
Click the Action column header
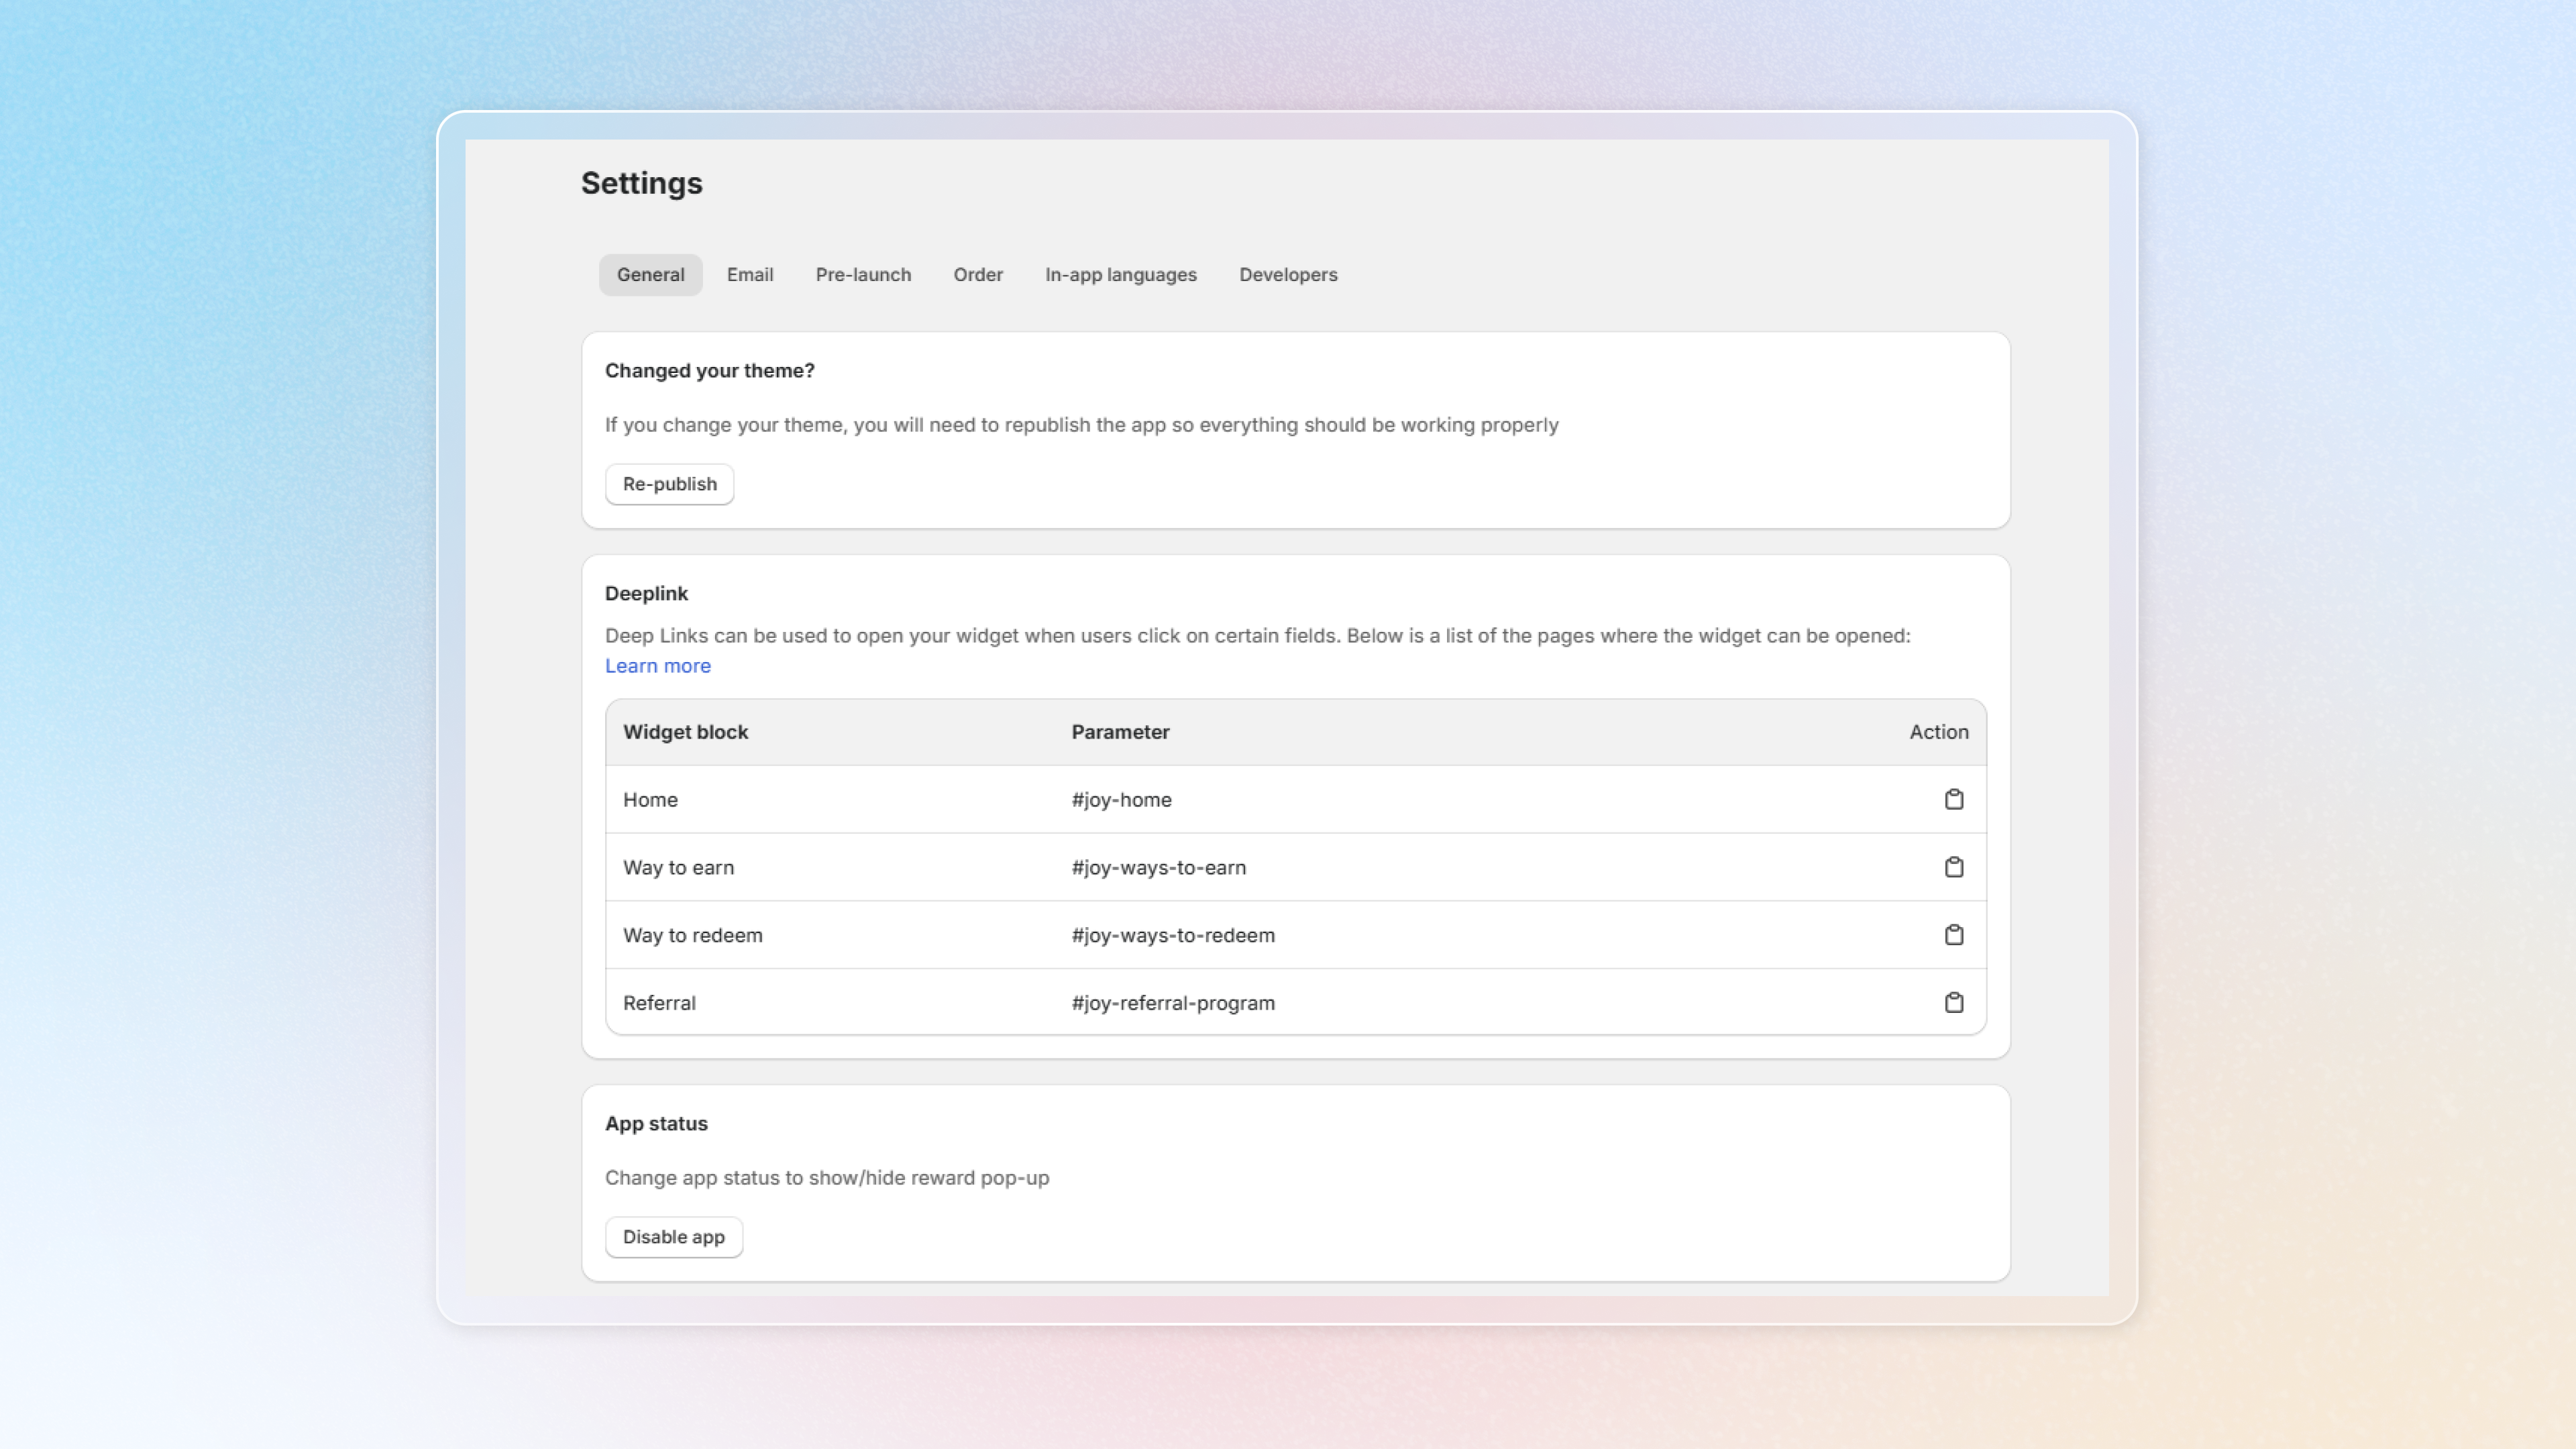coord(1938,732)
